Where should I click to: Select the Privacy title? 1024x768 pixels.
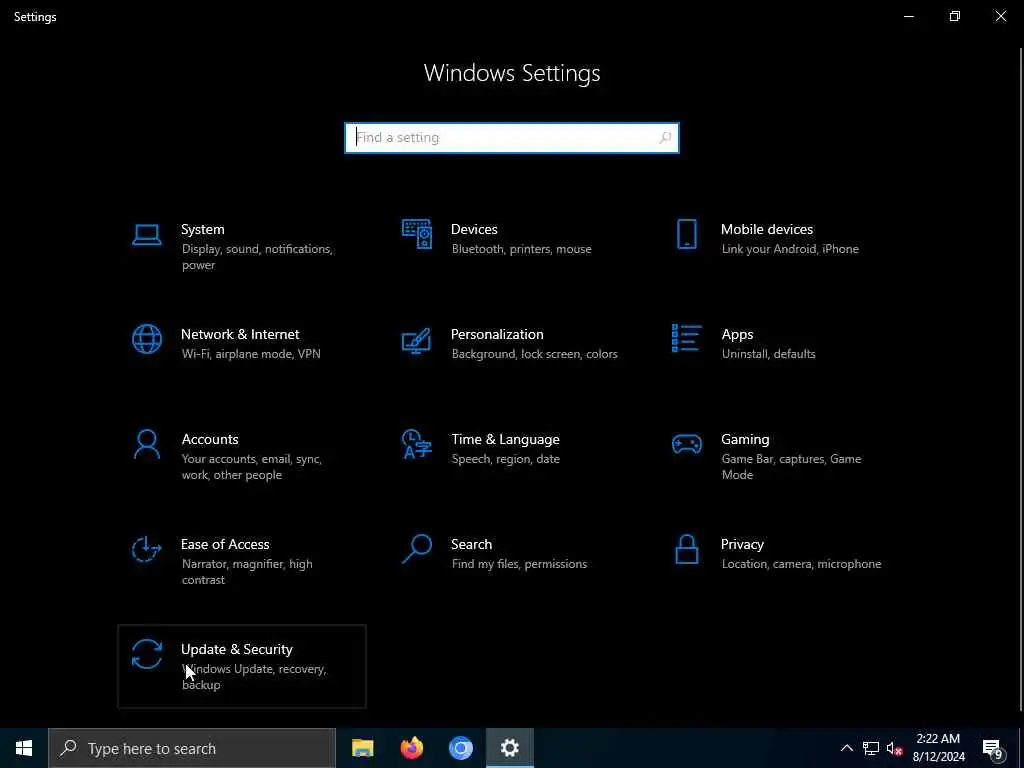click(742, 544)
